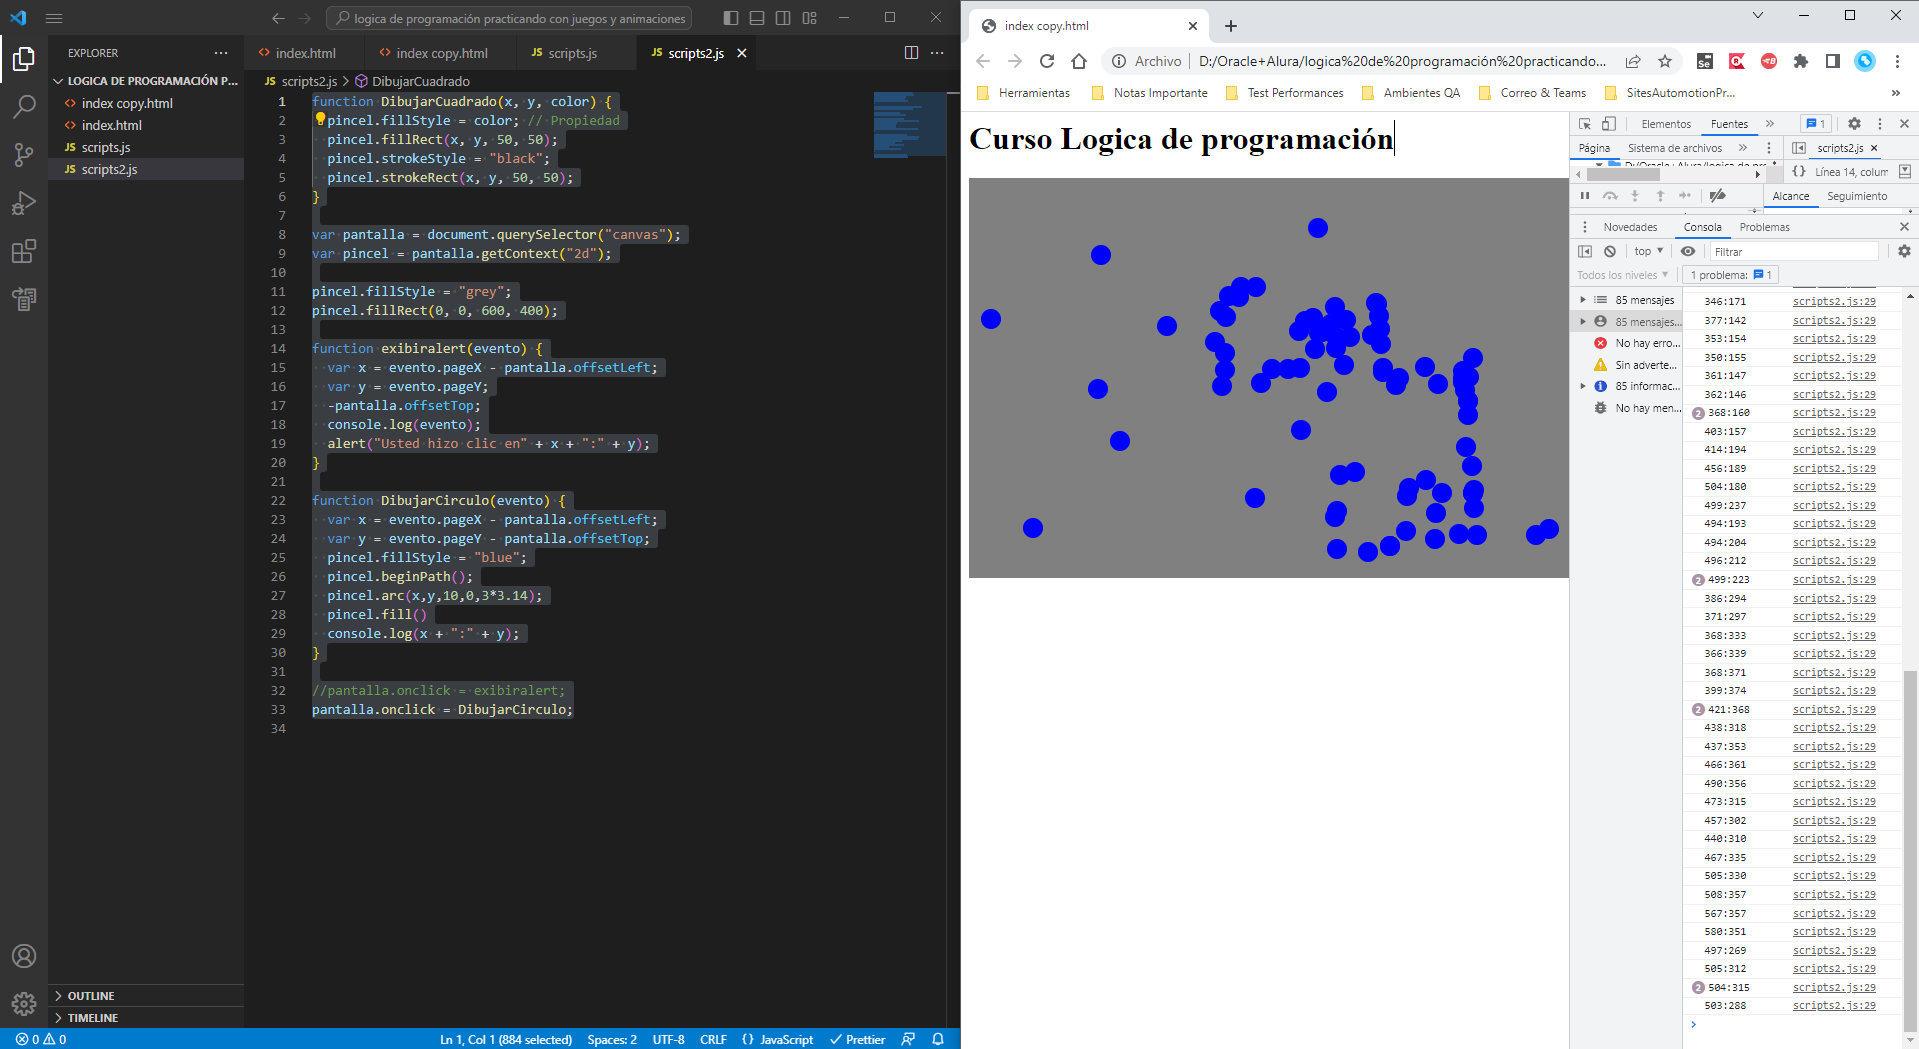Show hidden bookmarks with the chevron
Image resolution: width=1919 pixels, height=1049 pixels.
[1896, 93]
